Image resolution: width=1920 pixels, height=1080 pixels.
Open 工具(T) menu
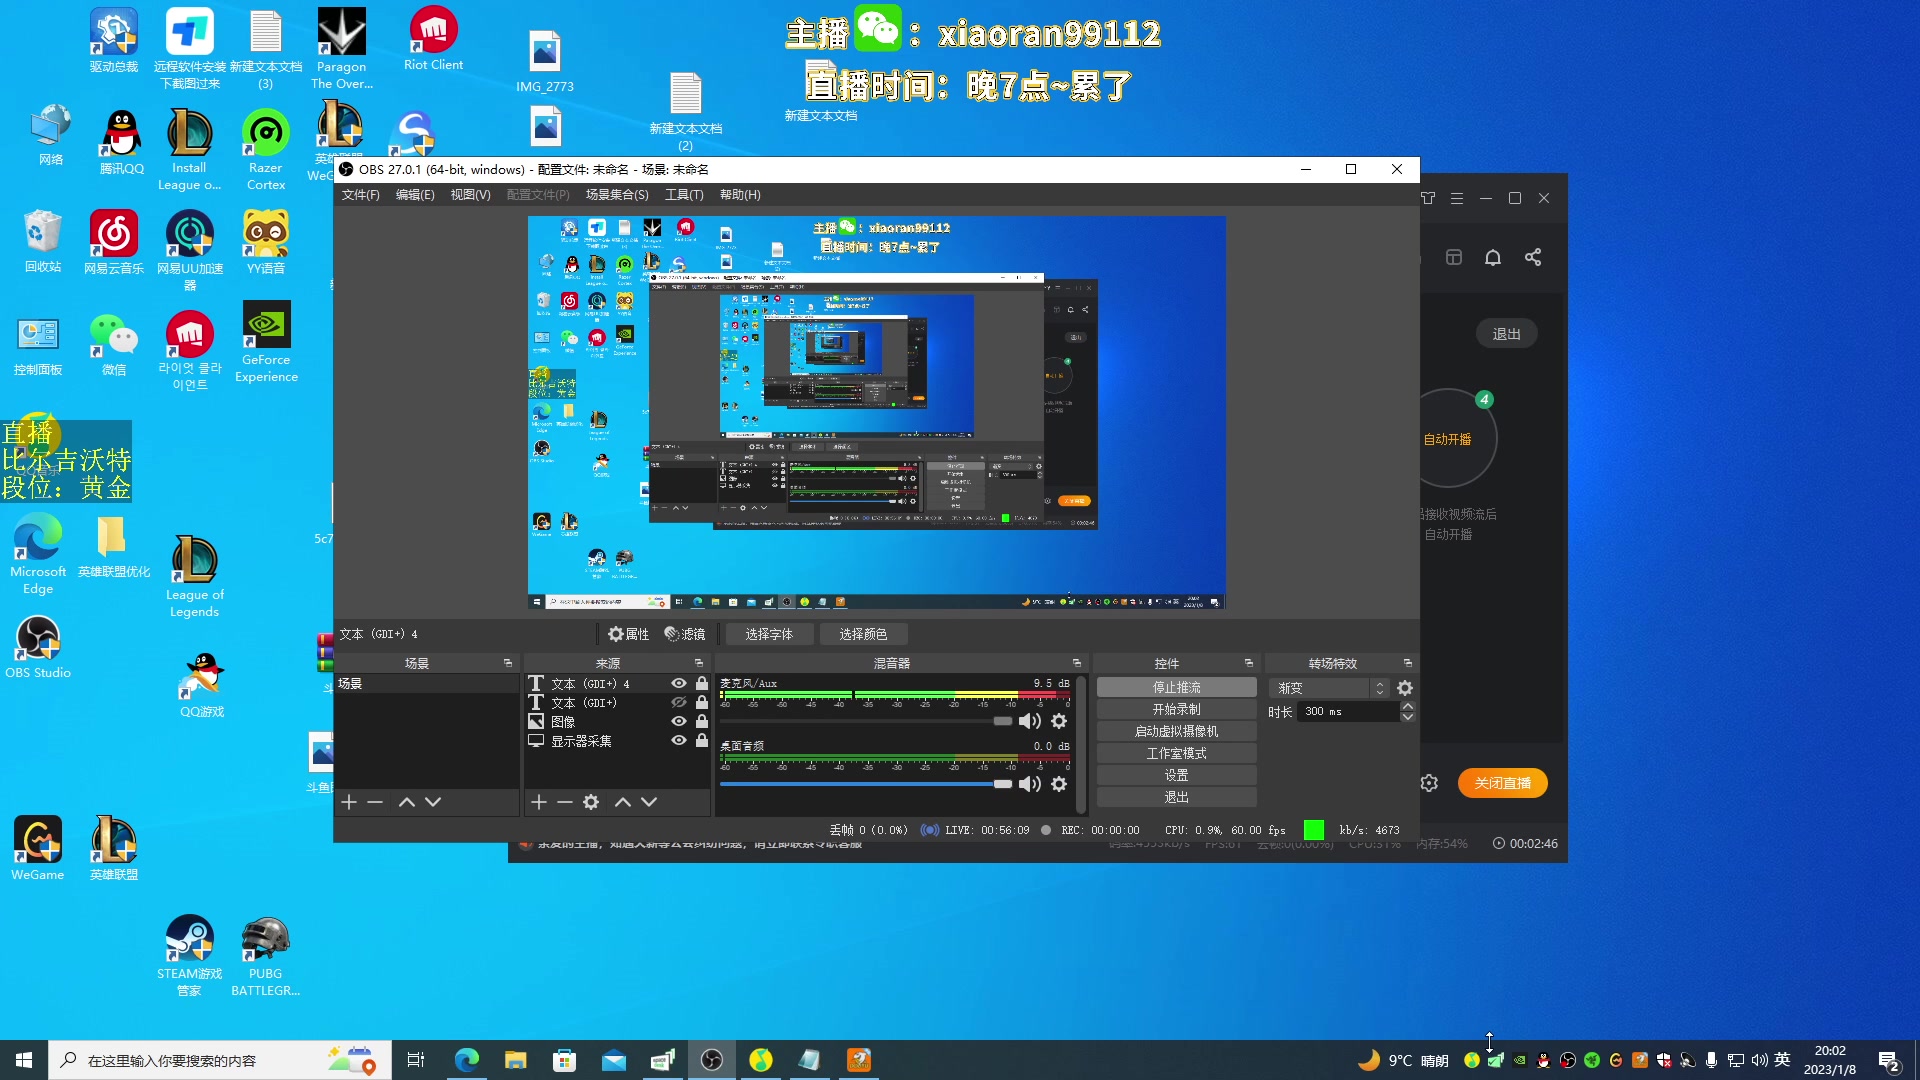pos(684,195)
